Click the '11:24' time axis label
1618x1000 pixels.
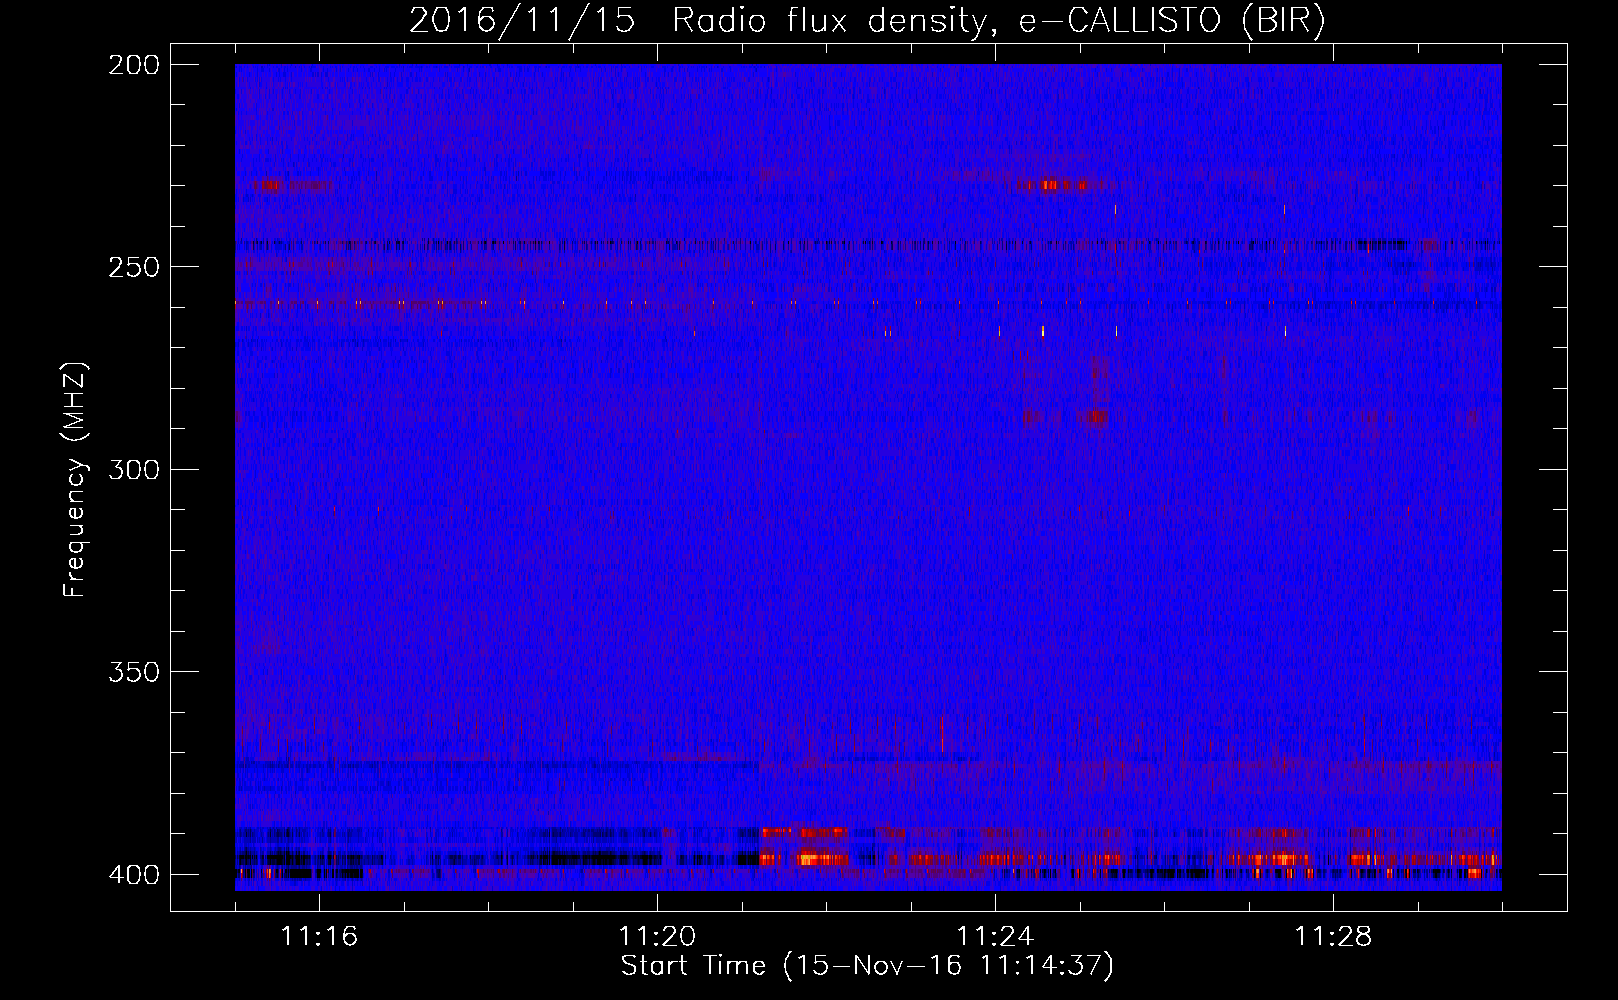(x=995, y=937)
